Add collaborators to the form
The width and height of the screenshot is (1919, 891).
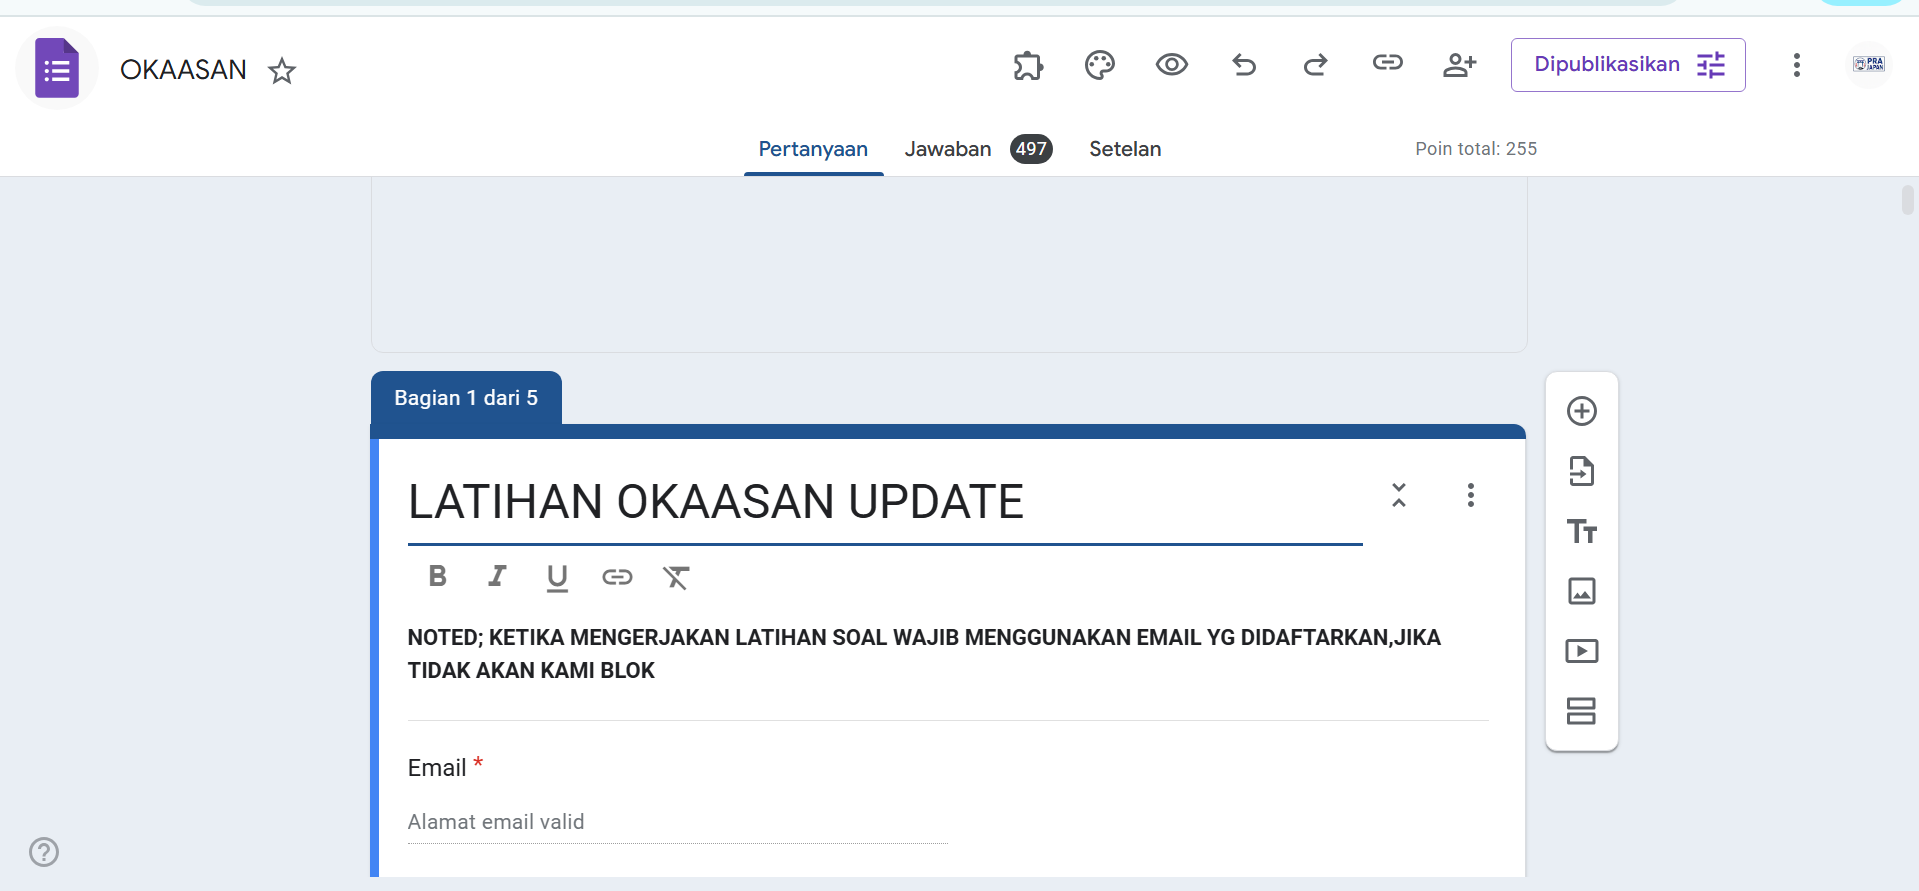point(1459,66)
